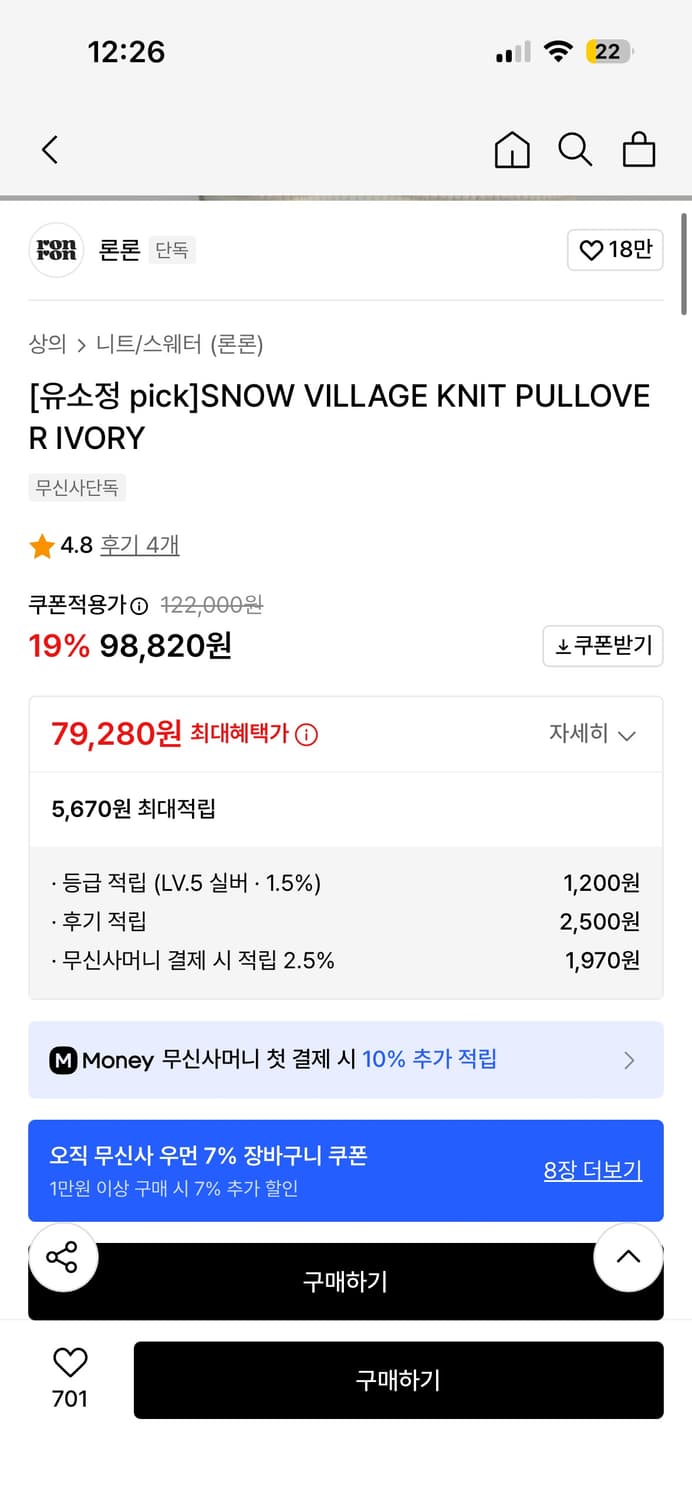Open the Money banner's right arrow

coord(630,1059)
